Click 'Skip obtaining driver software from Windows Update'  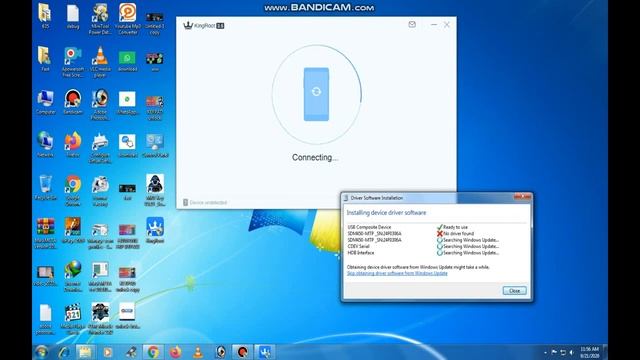click(397, 273)
